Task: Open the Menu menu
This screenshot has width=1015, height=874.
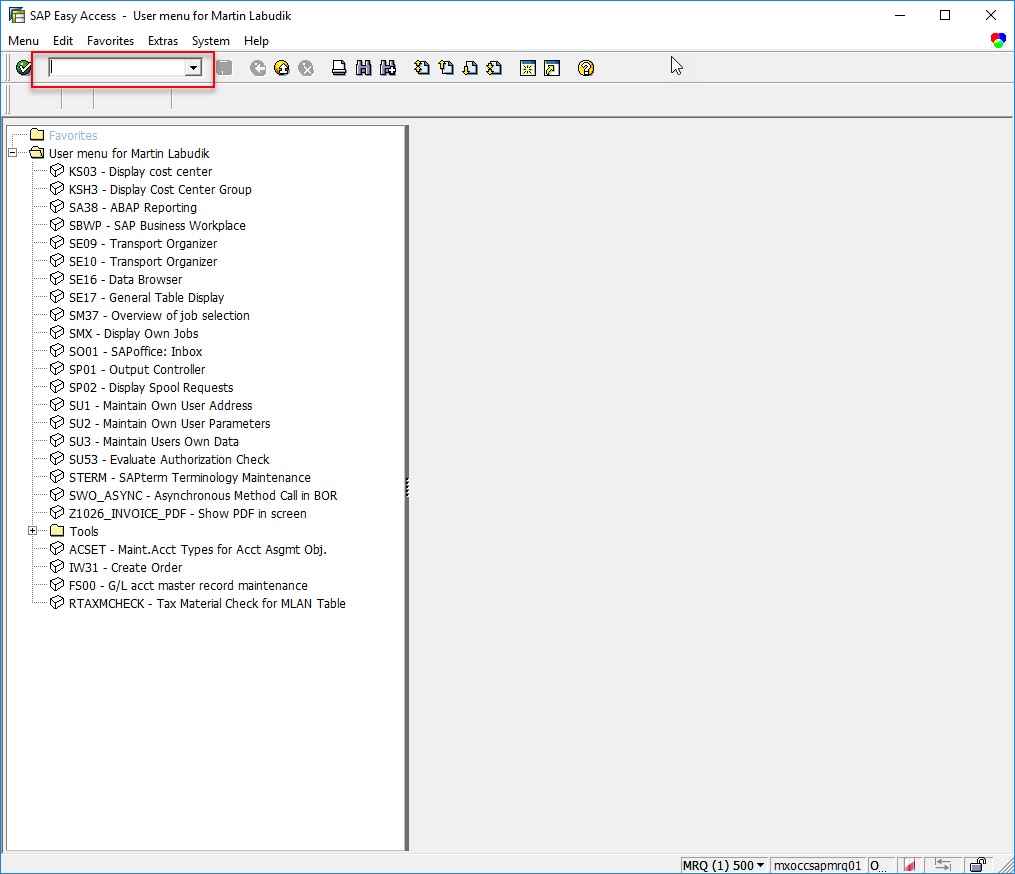Action: pyautogui.click(x=23, y=41)
